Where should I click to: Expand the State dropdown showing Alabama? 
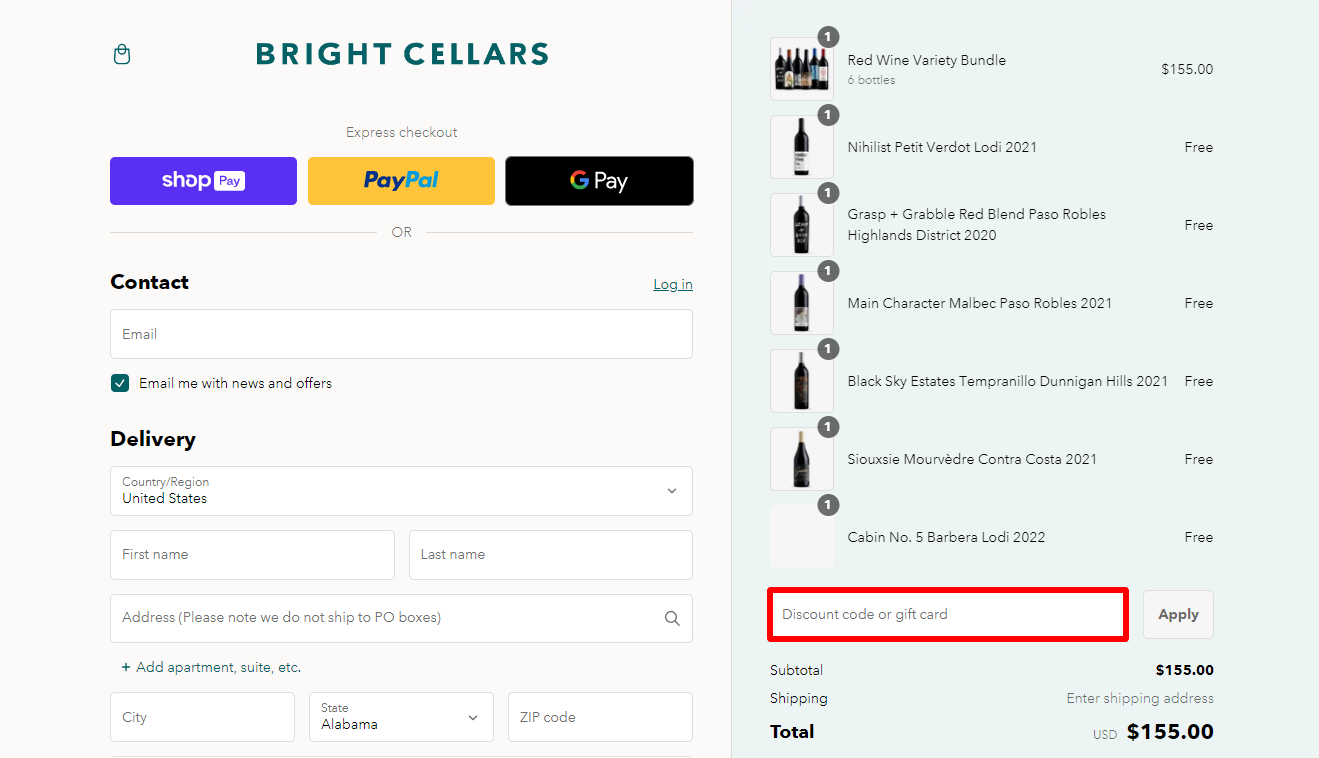click(x=401, y=717)
